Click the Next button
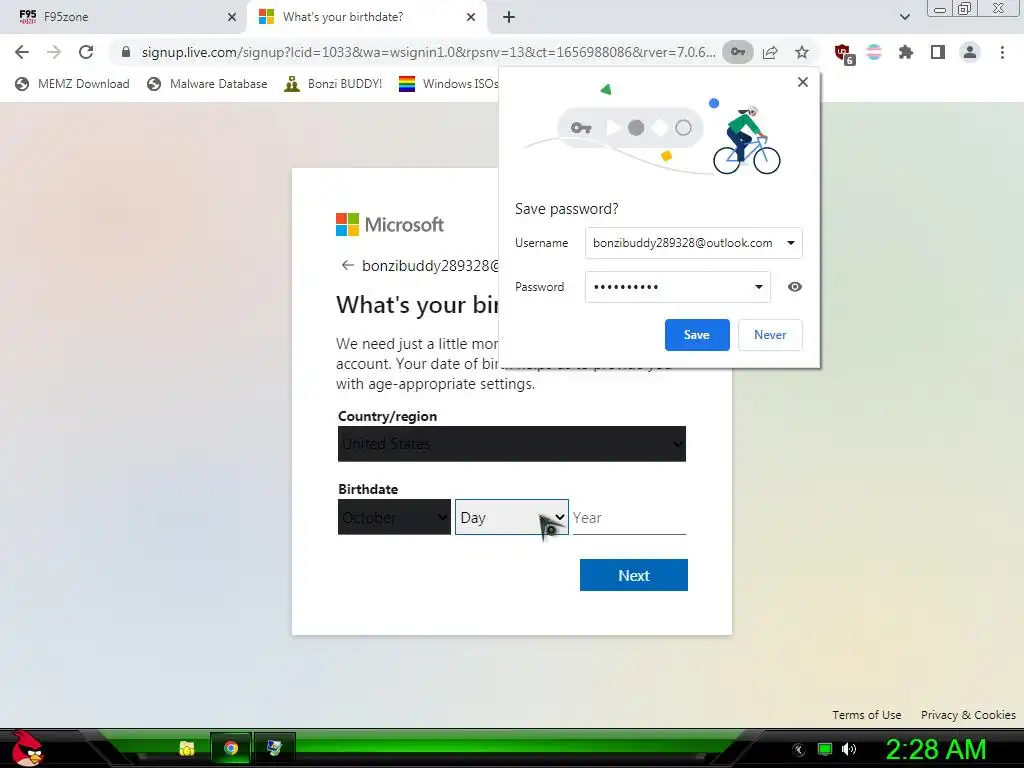Screen dimensions: 1024x768 point(633,575)
